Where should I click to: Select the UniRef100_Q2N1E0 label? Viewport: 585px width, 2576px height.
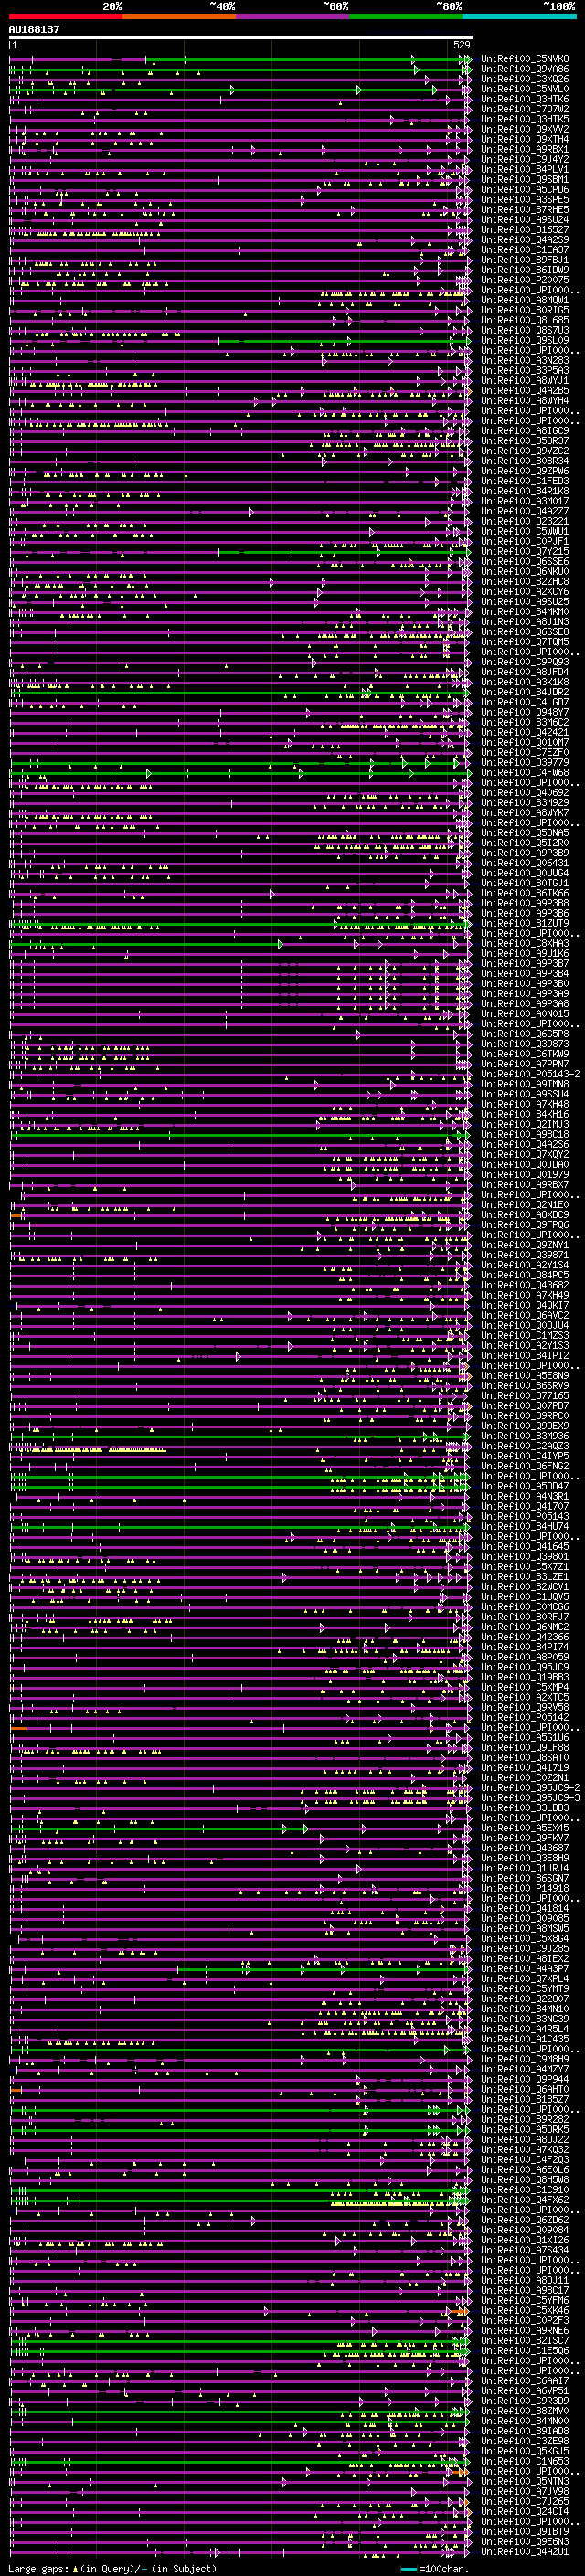click(x=525, y=1205)
